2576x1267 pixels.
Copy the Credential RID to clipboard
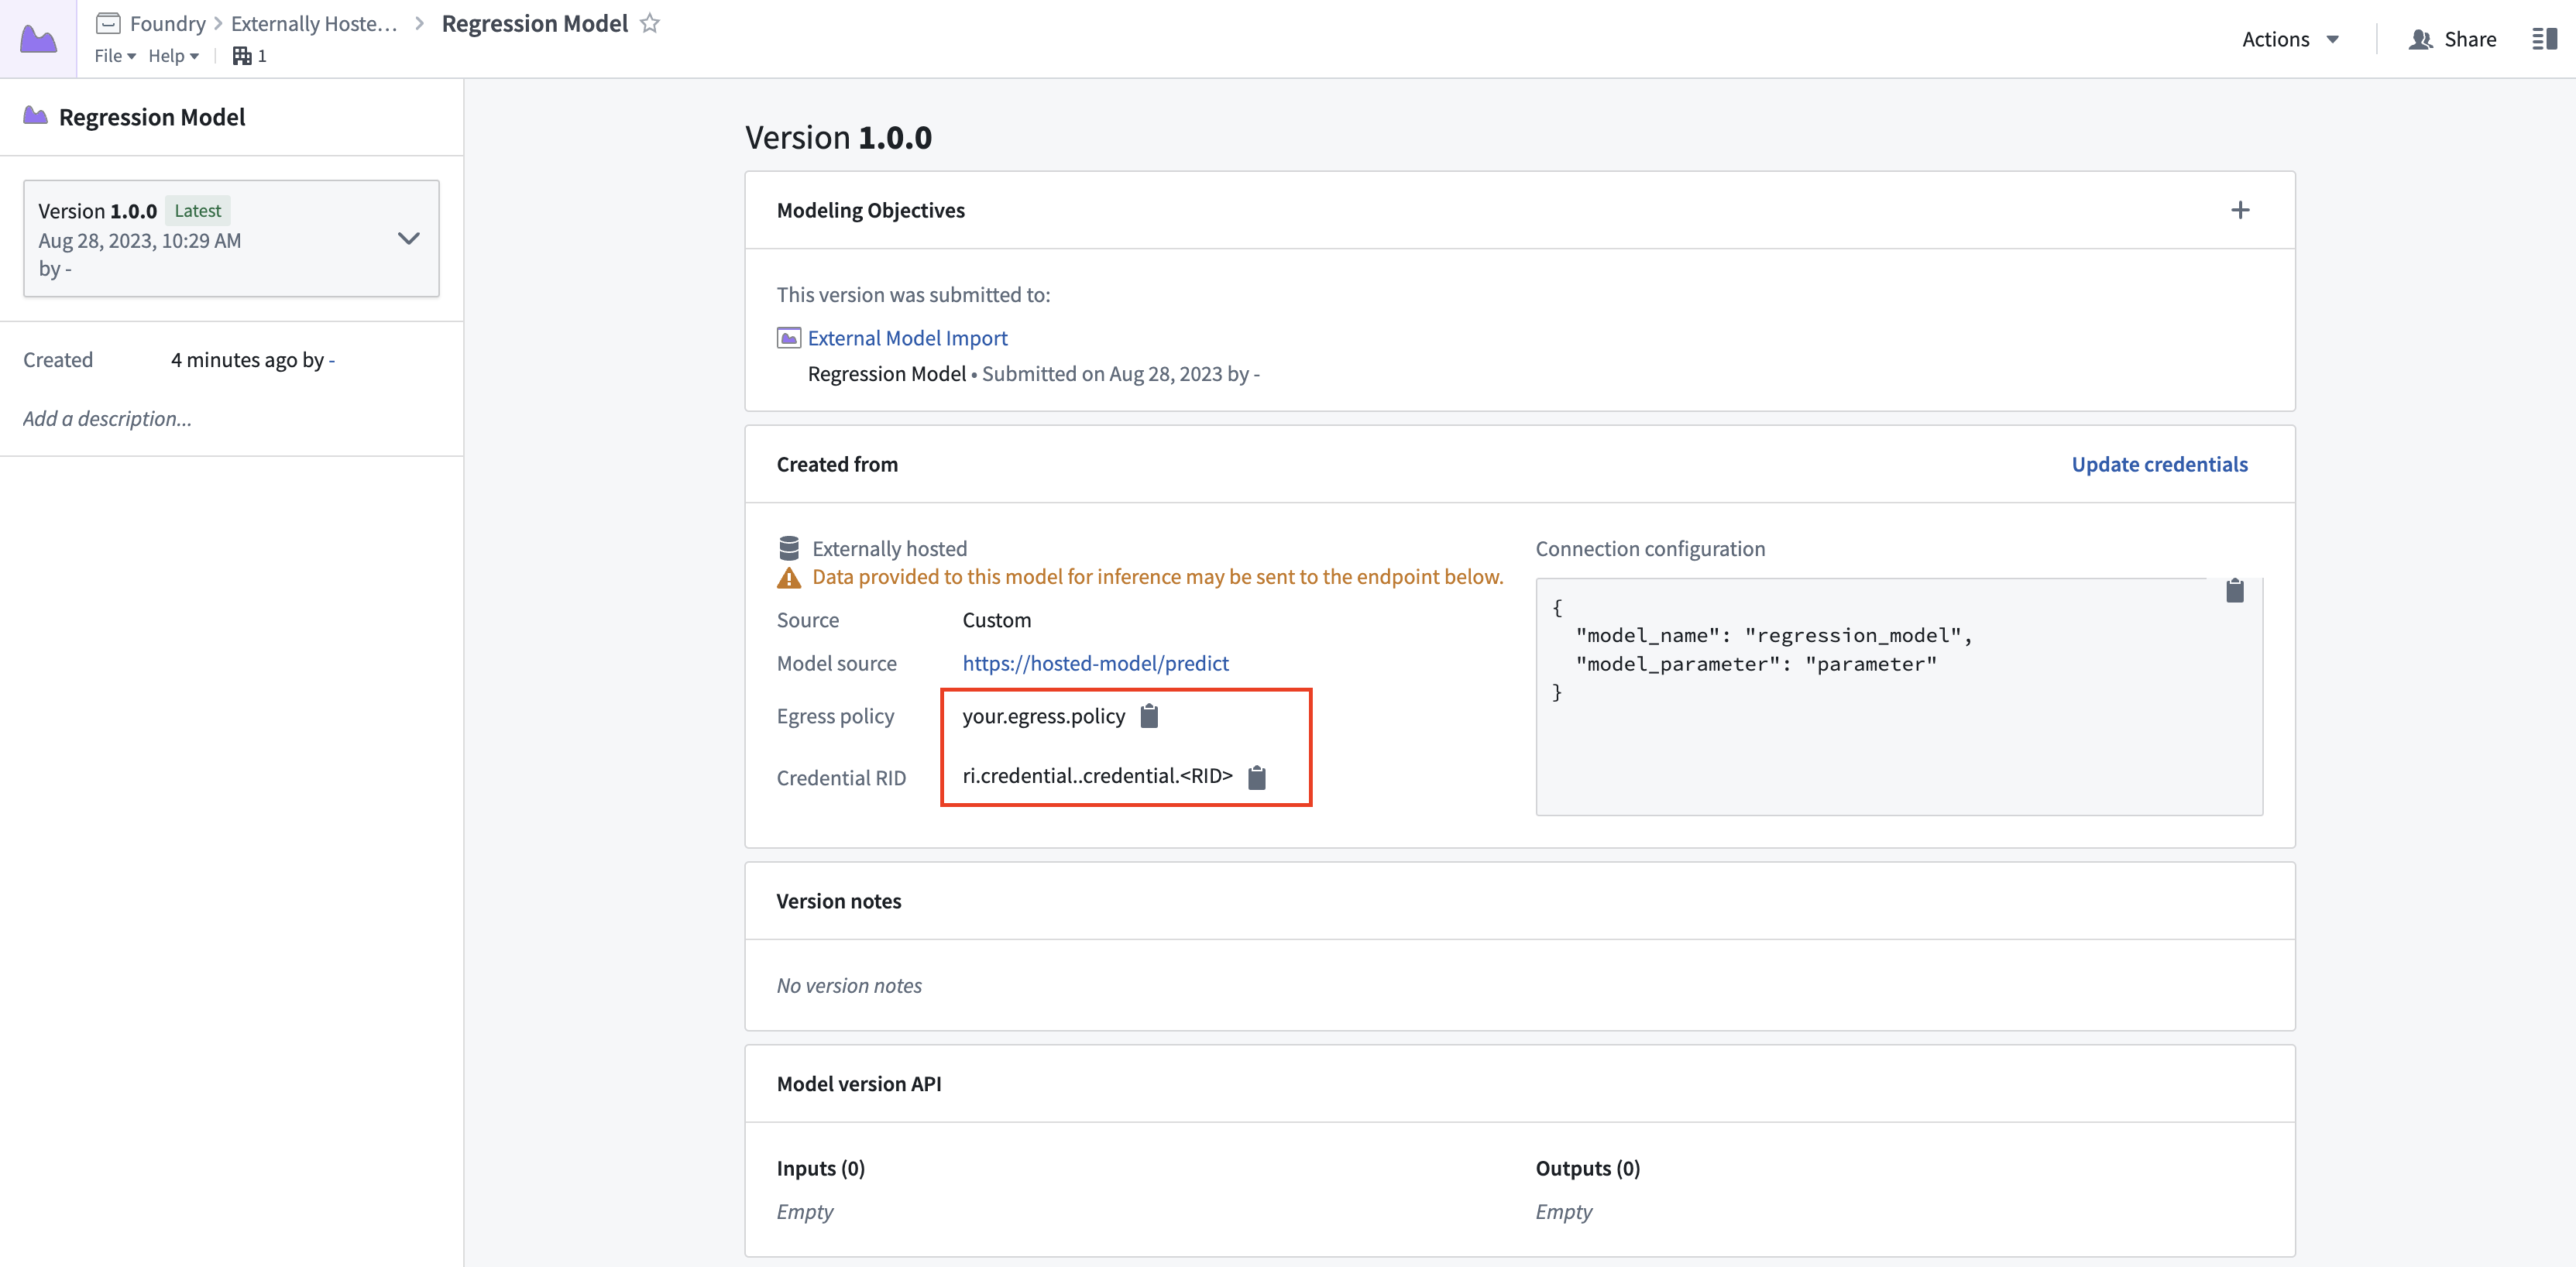point(1257,777)
